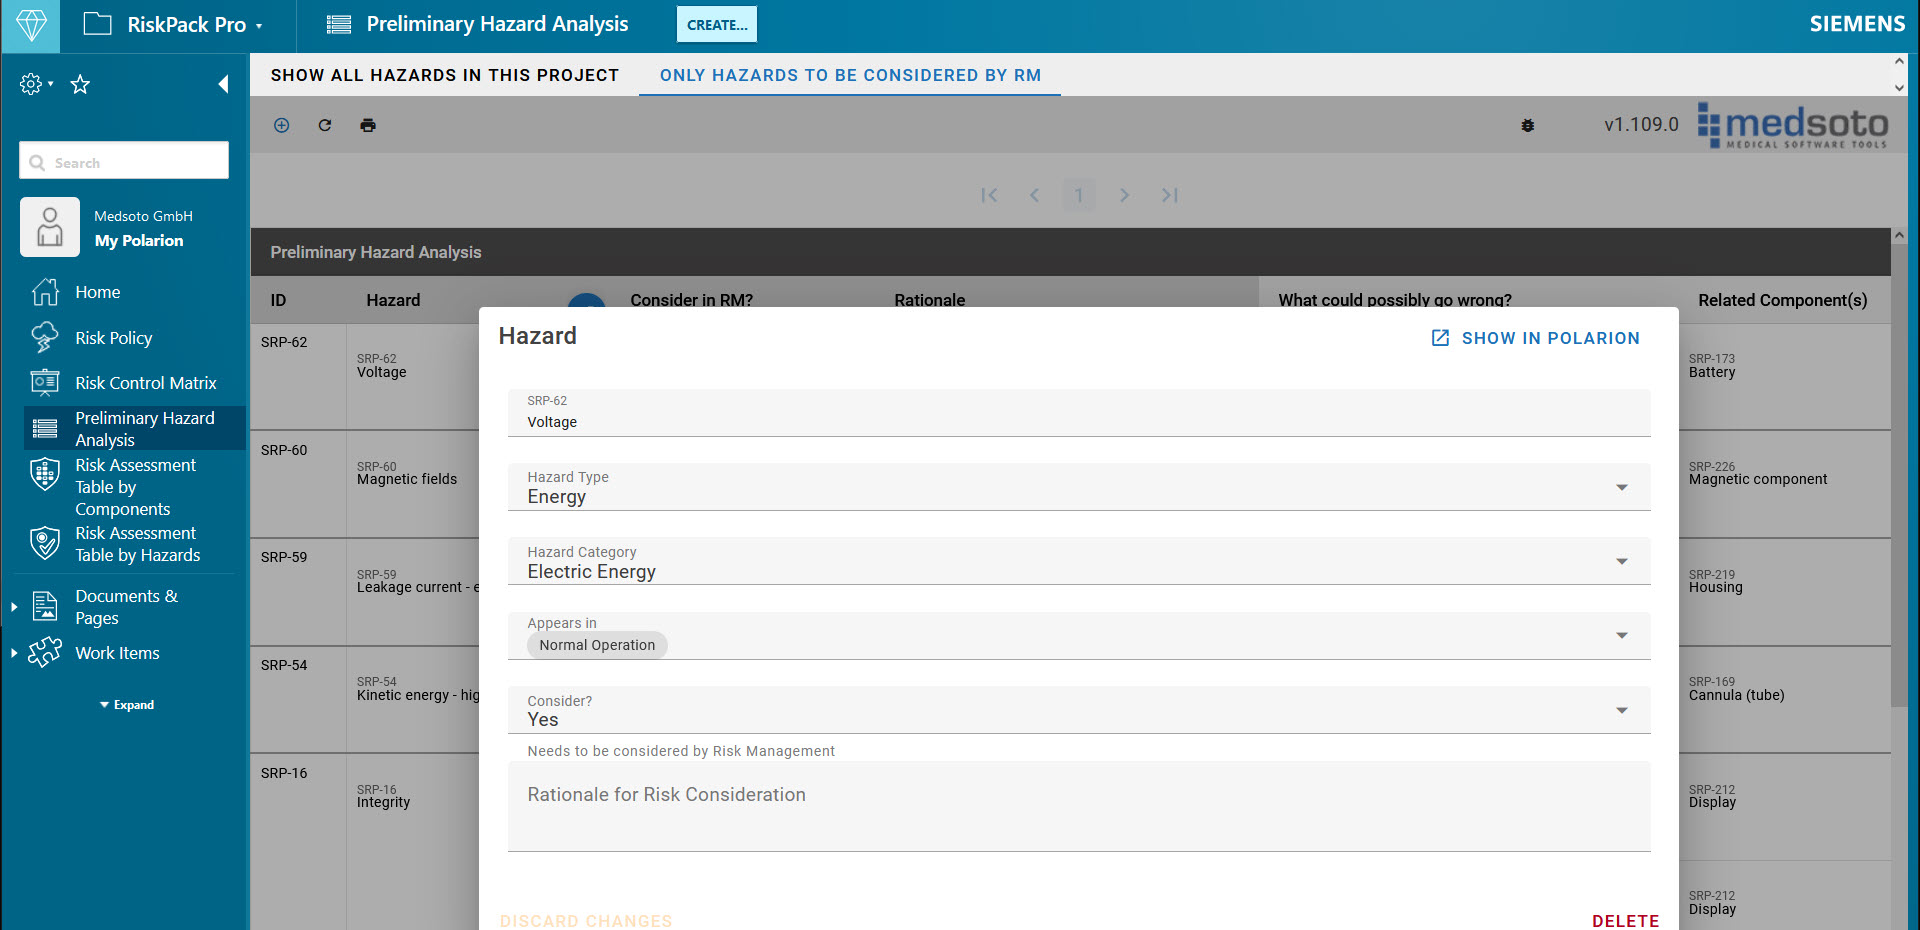Image resolution: width=1920 pixels, height=930 pixels.
Task: Open the settings gear menu
Action: pos(30,84)
